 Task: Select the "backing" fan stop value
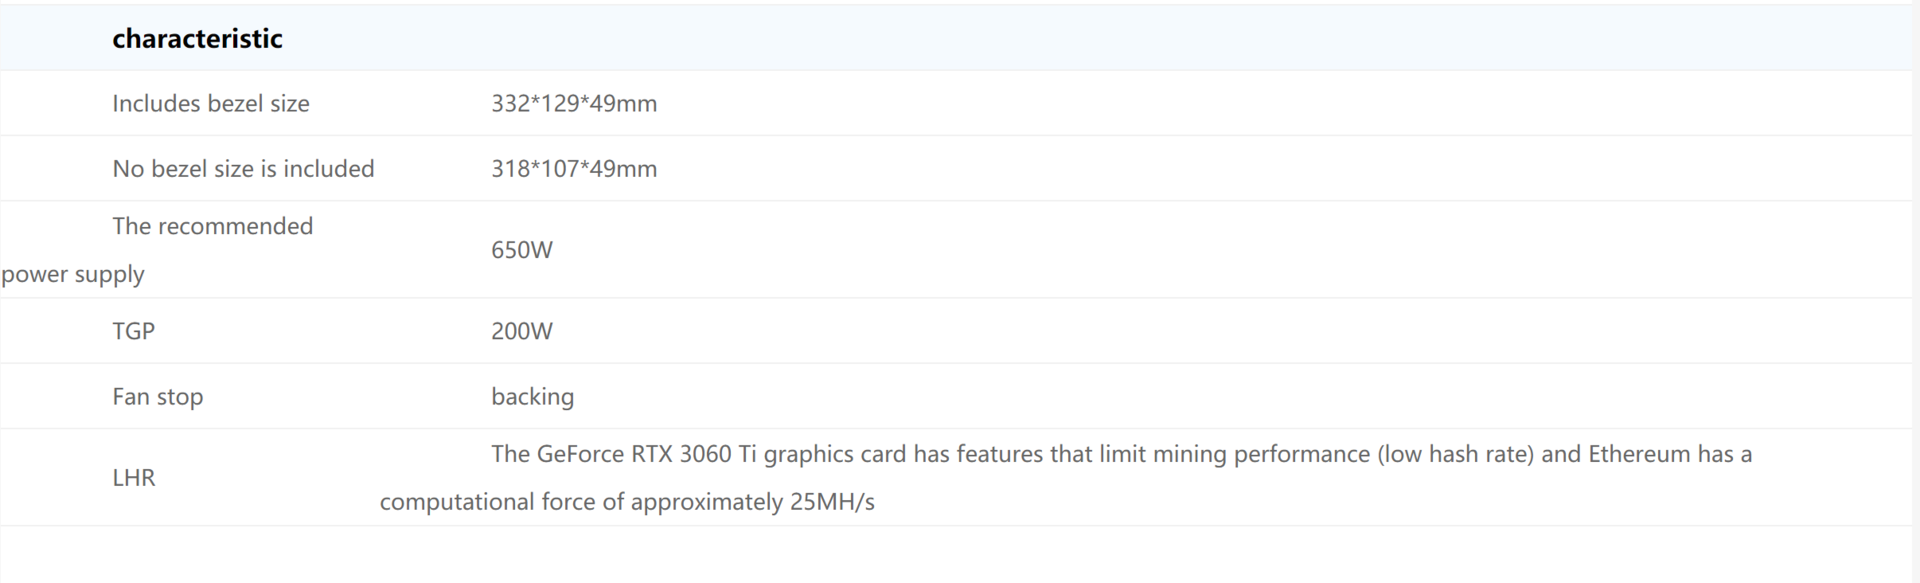tap(532, 396)
